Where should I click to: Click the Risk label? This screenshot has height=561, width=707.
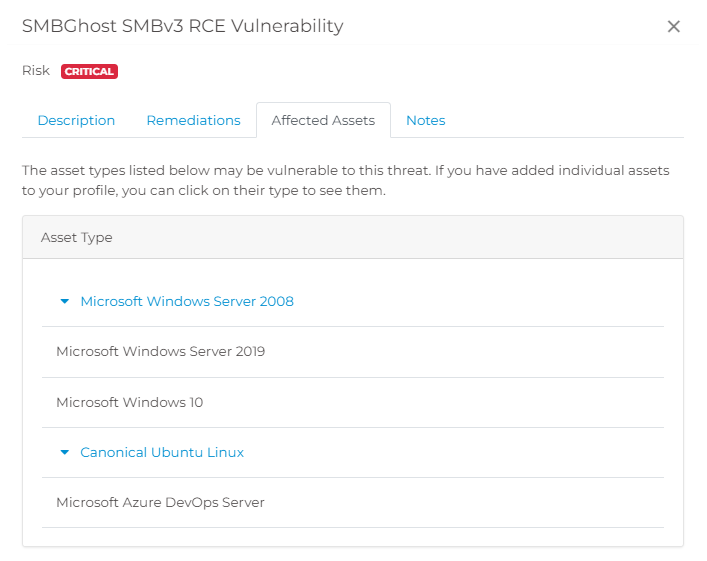tap(36, 71)
